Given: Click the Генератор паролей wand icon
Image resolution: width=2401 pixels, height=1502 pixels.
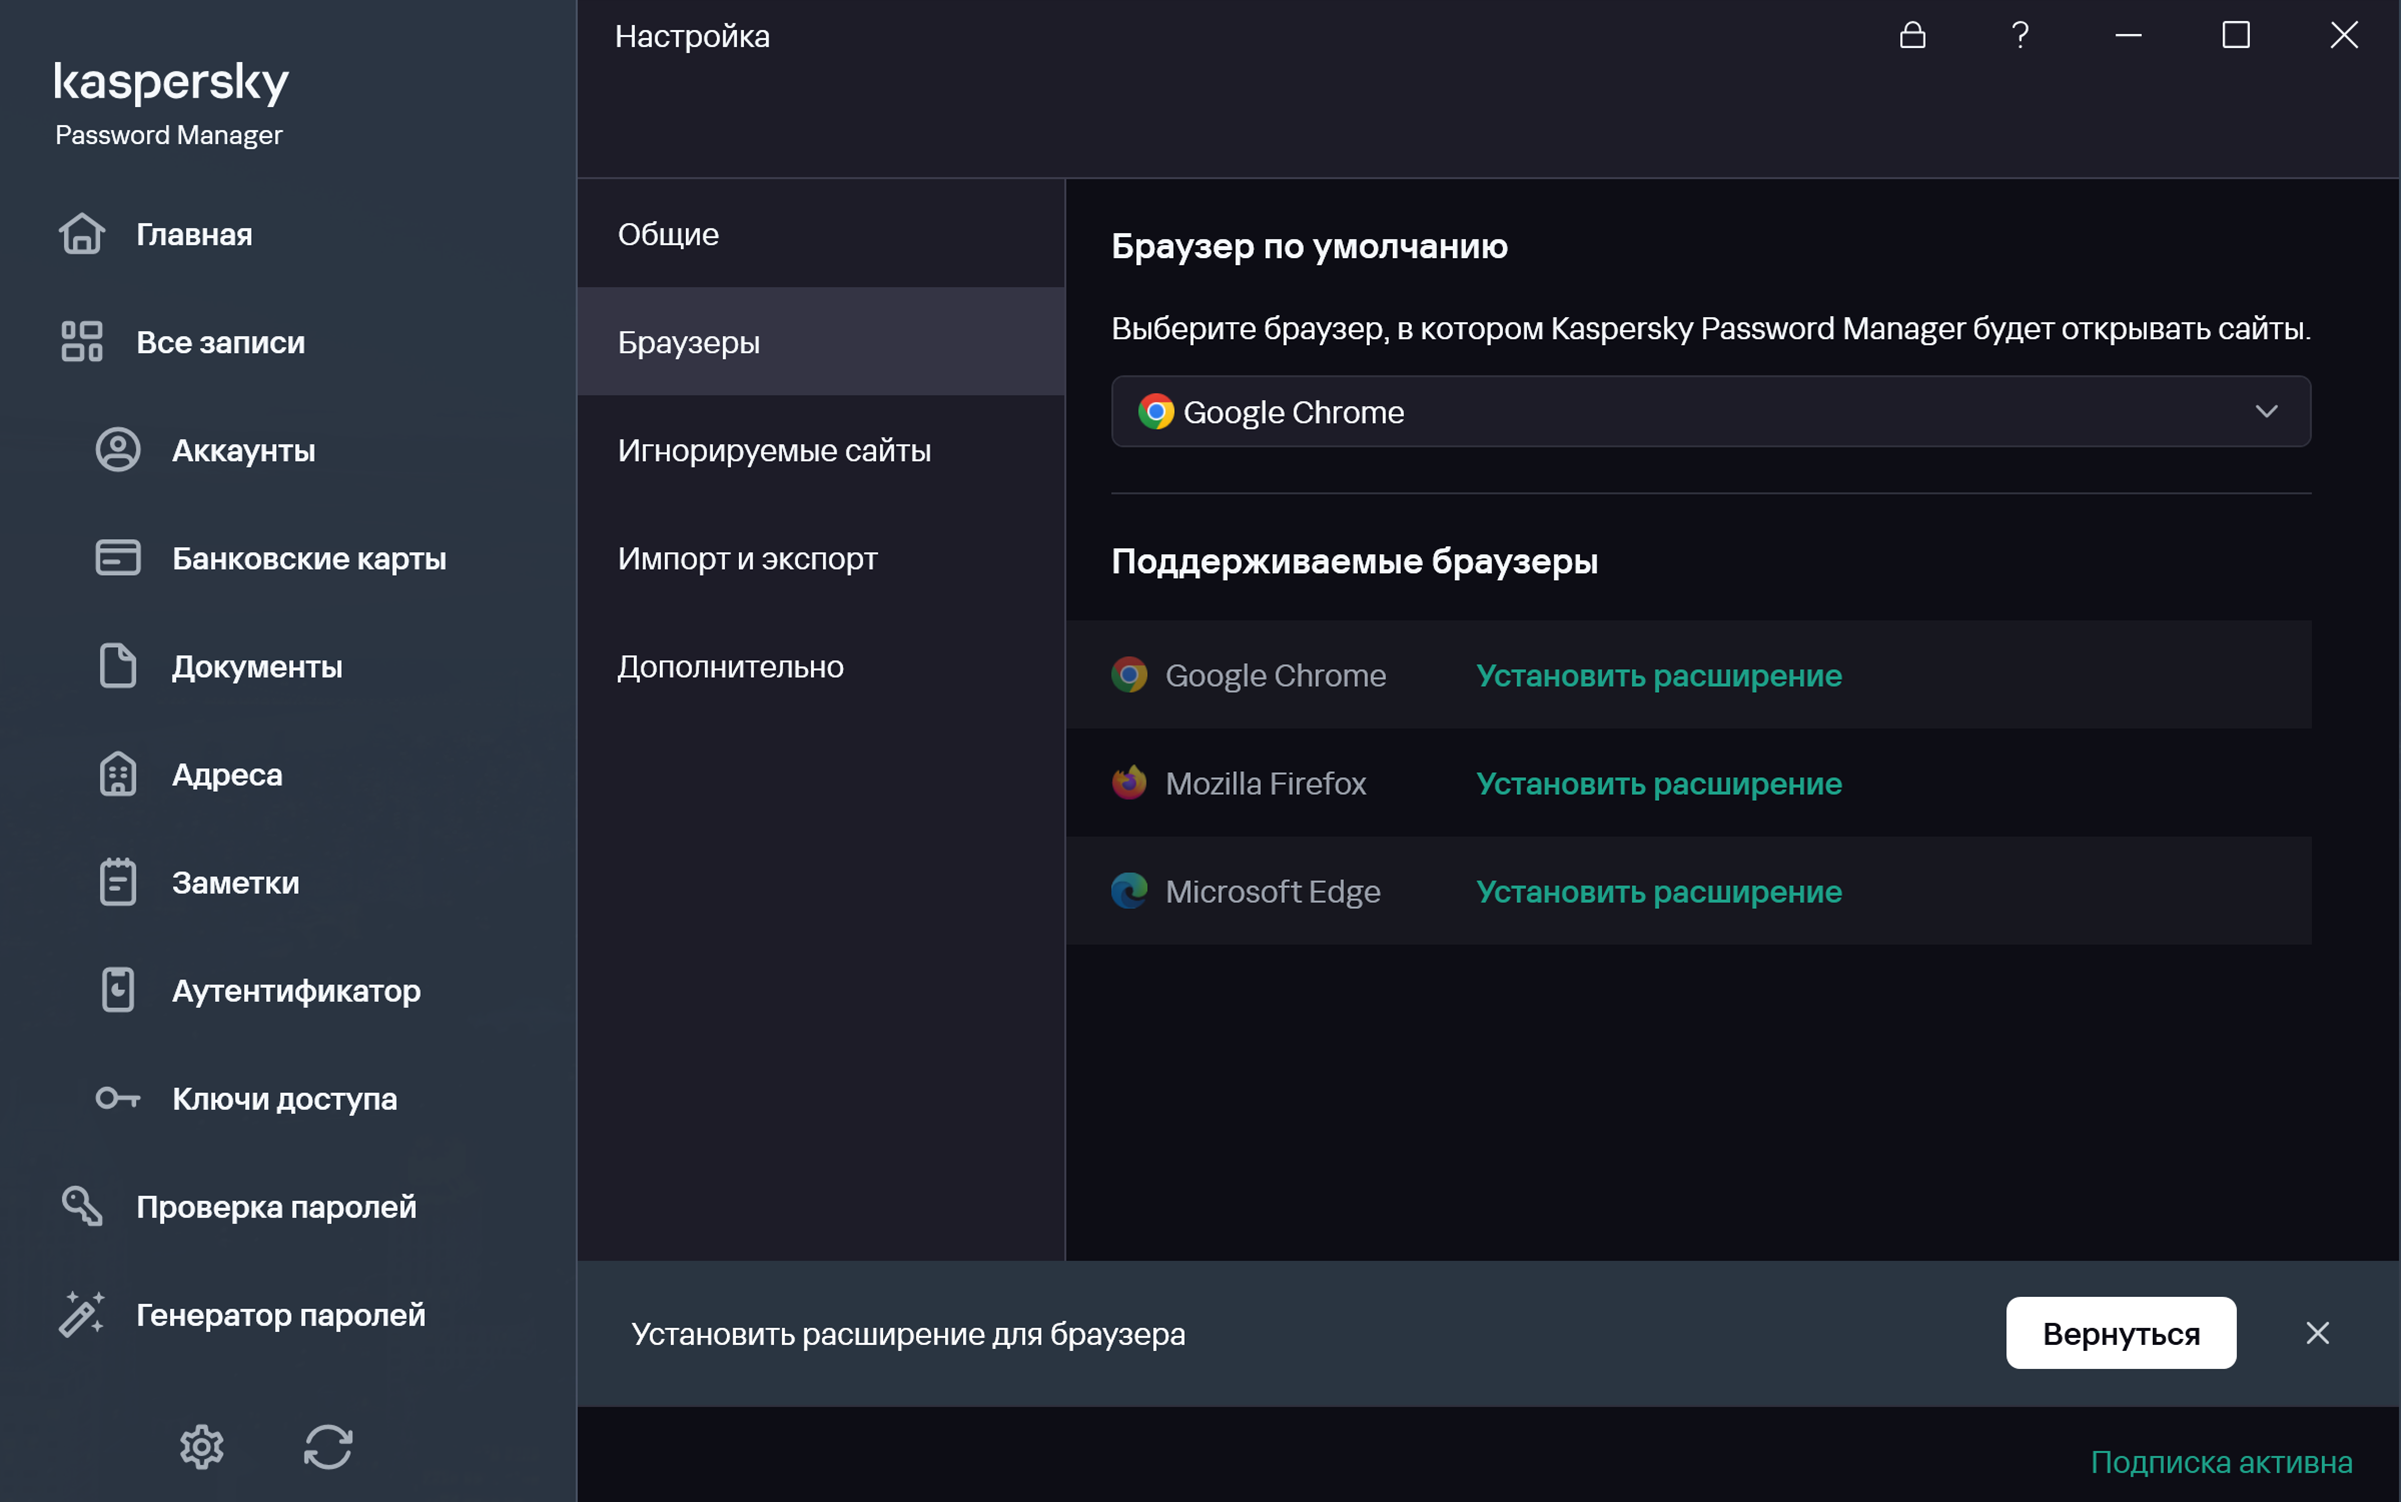Looking at the screenshot, I should click(x=82, y=1314).
